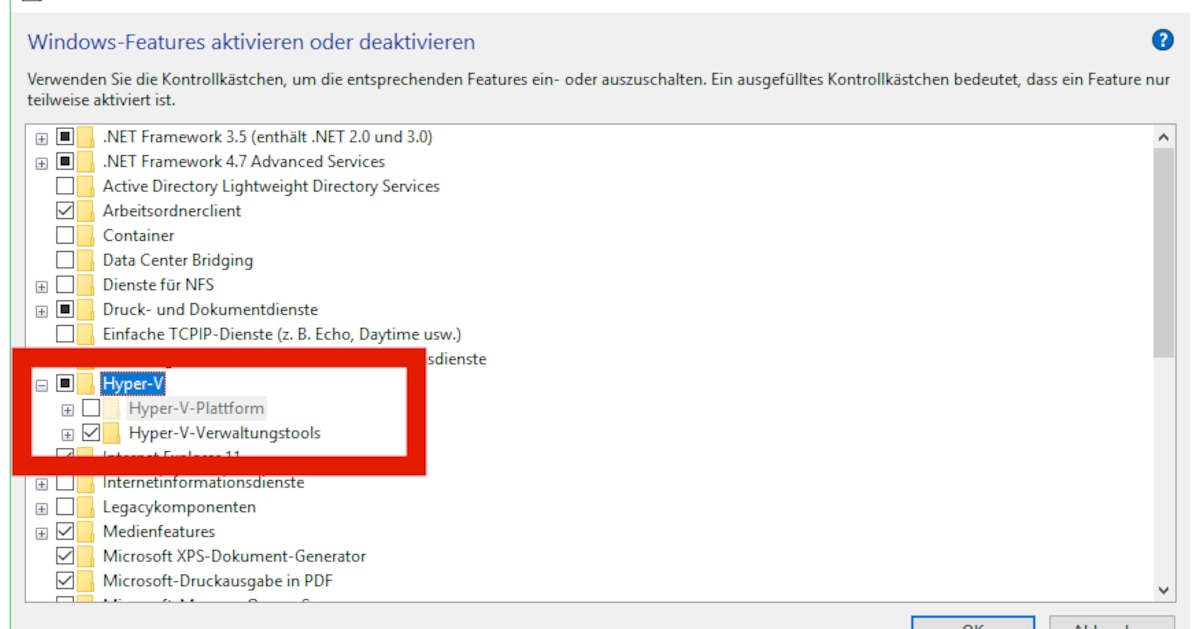Click folder icon of Microsoft-Druckausgabe in PDF
Screen dimensions: 1200x629
click(87, 581)
